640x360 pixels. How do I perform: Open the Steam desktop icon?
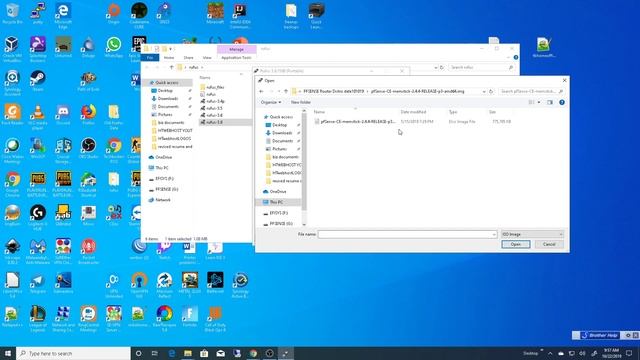tap(38, 81)
